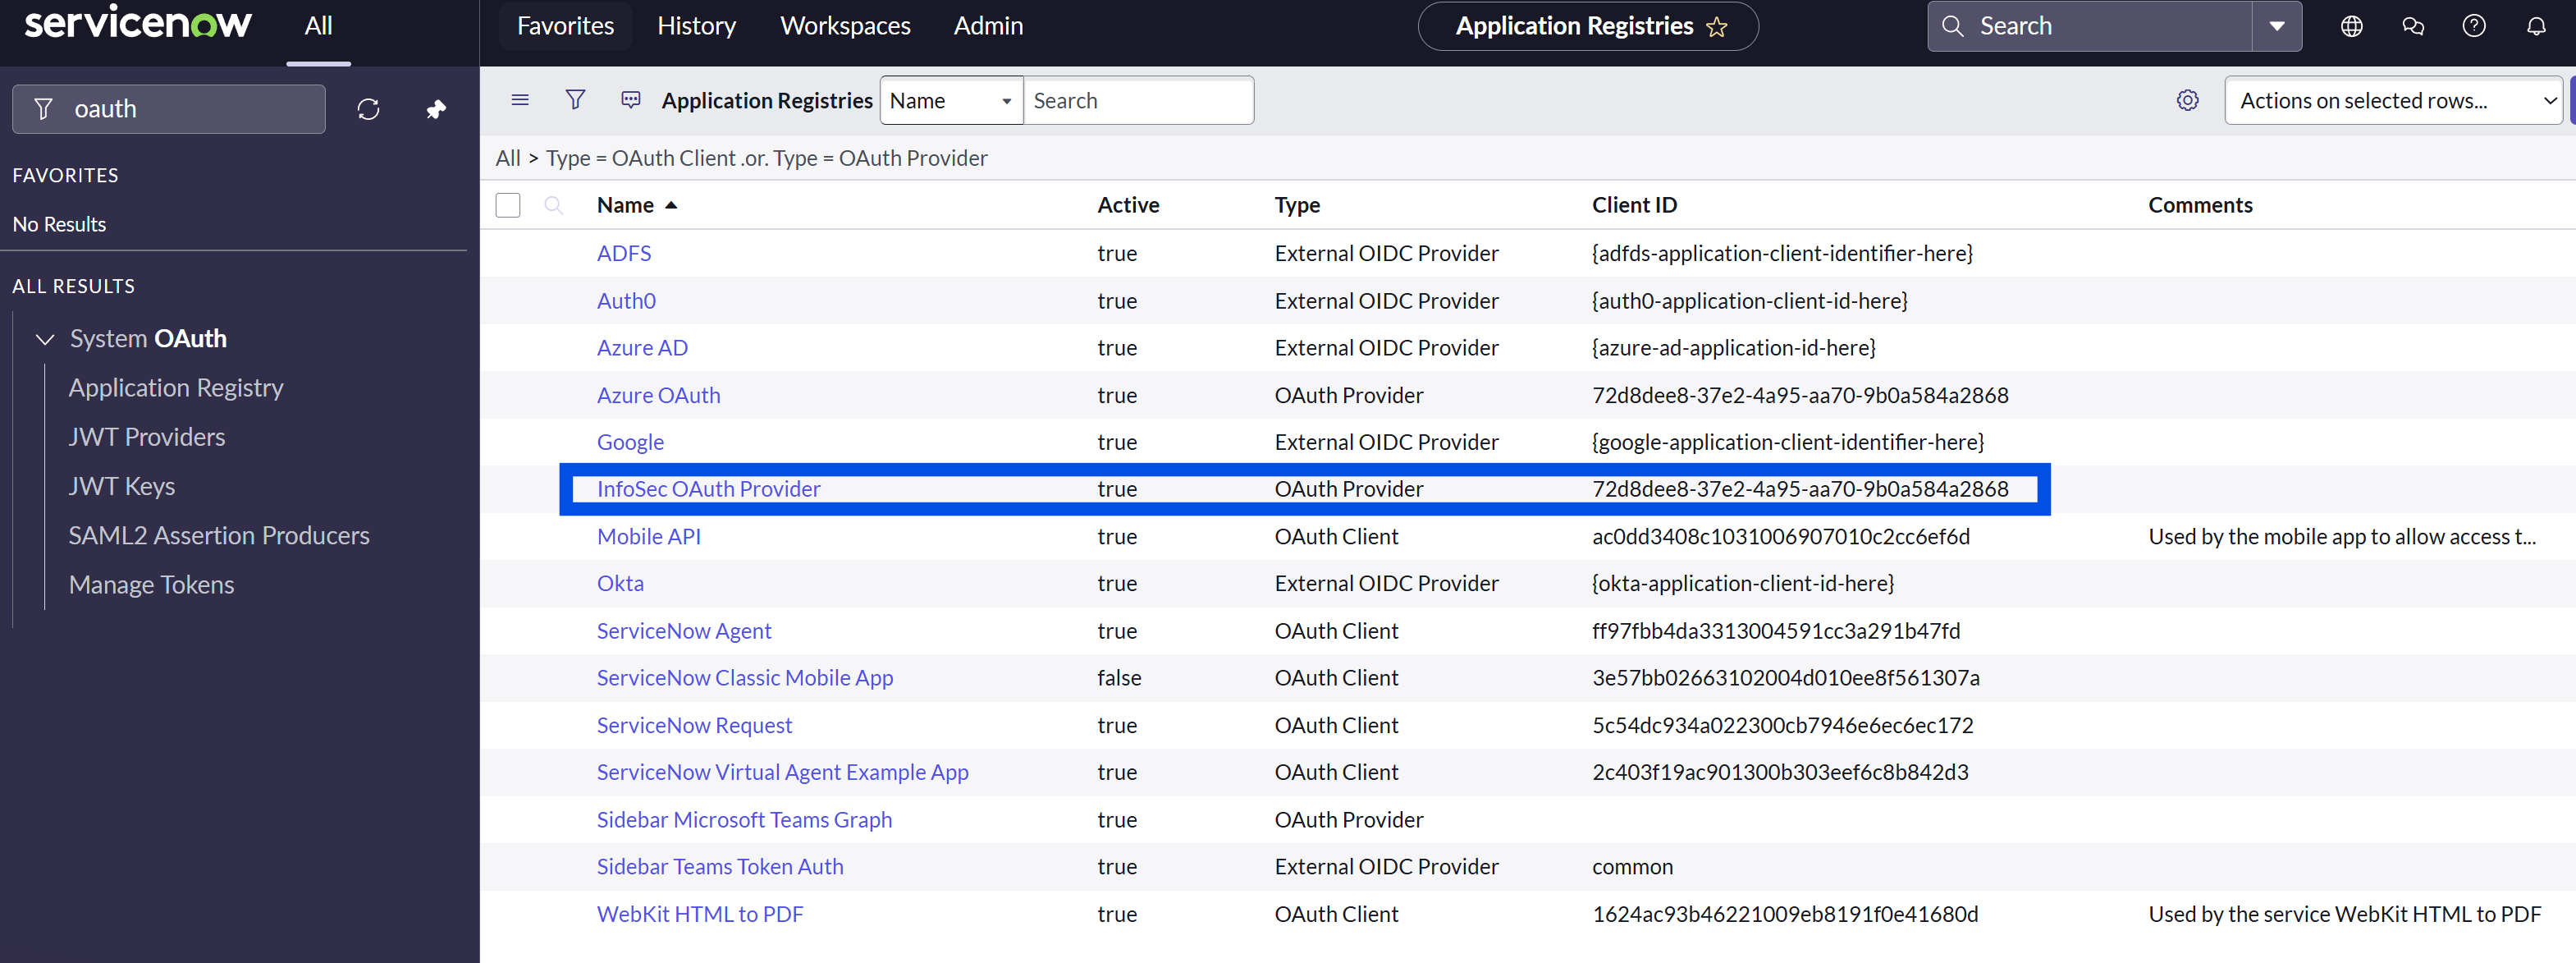Open the History menu
Image resolution: width=2576 pixels, height=963 pixels.
[x=696, y=26]
